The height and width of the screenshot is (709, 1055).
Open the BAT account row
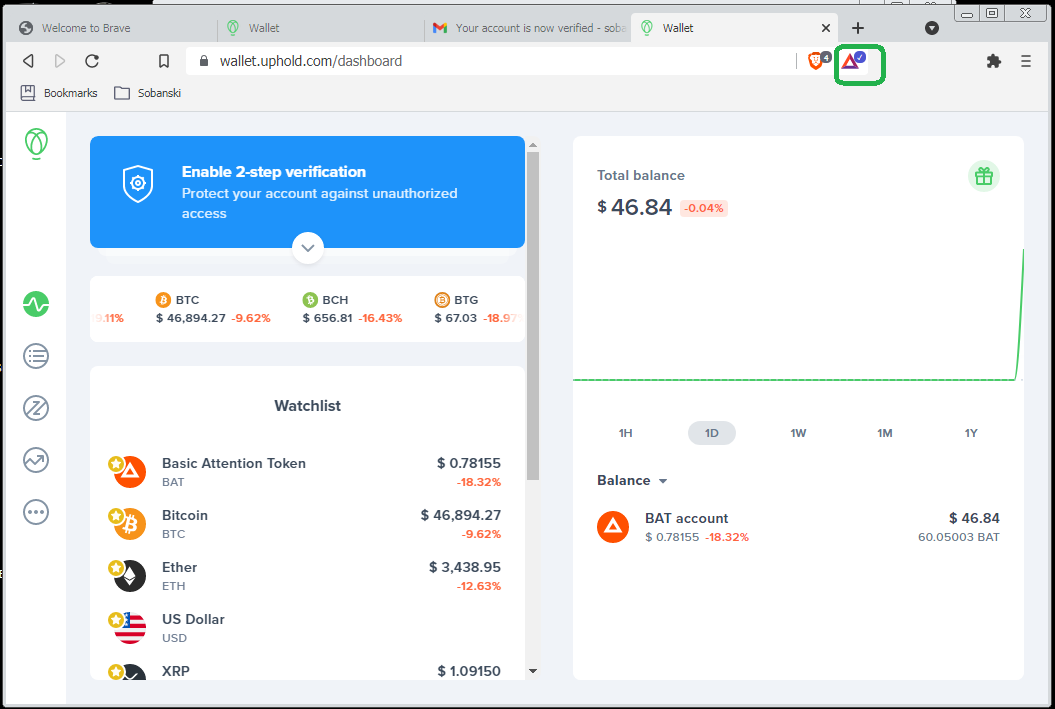798,527
